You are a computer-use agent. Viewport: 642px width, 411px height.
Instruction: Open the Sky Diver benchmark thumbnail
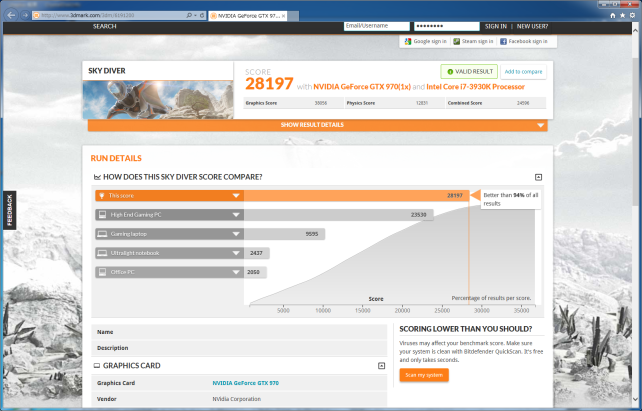(x=158, y=99)
